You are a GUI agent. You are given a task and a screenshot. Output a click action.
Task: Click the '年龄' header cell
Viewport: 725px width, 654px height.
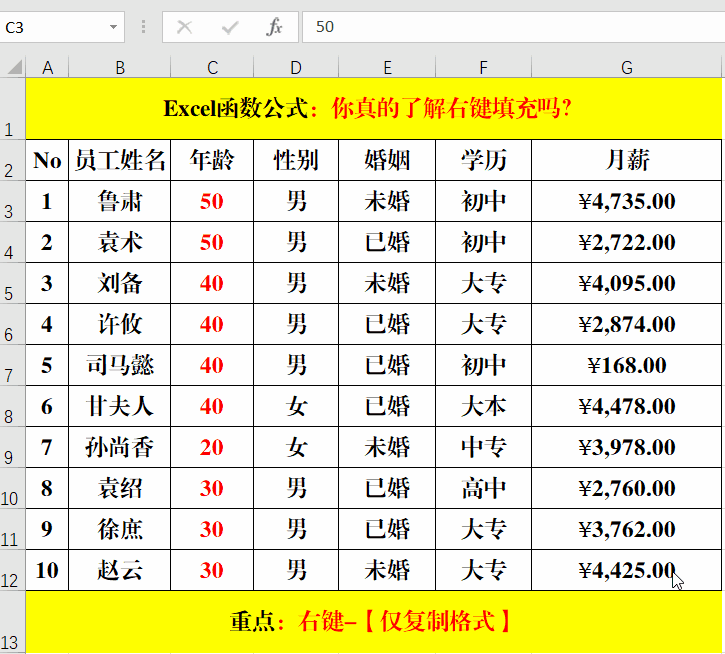(212, 160)
